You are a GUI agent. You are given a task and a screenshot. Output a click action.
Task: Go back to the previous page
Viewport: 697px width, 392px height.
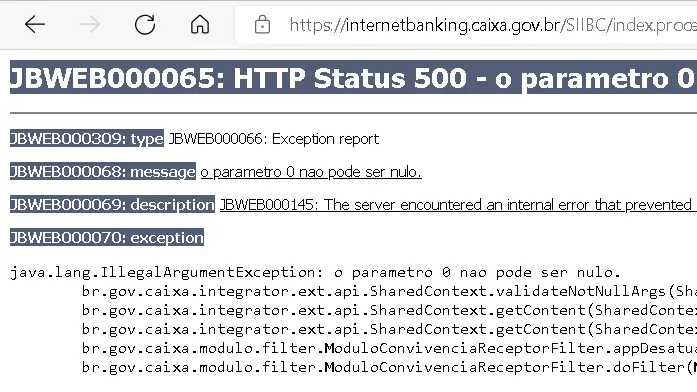click(35, 24)
